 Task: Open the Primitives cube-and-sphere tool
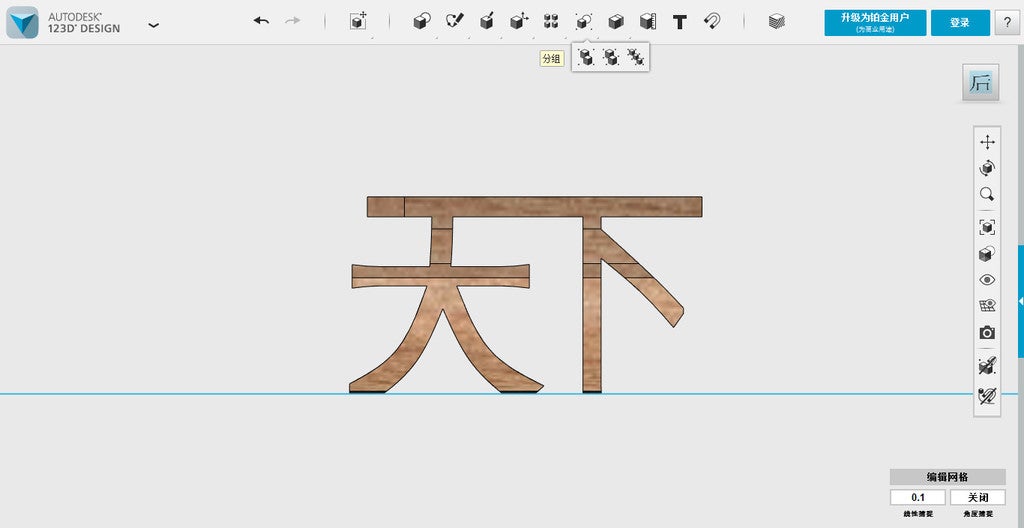tap(422, 22)
